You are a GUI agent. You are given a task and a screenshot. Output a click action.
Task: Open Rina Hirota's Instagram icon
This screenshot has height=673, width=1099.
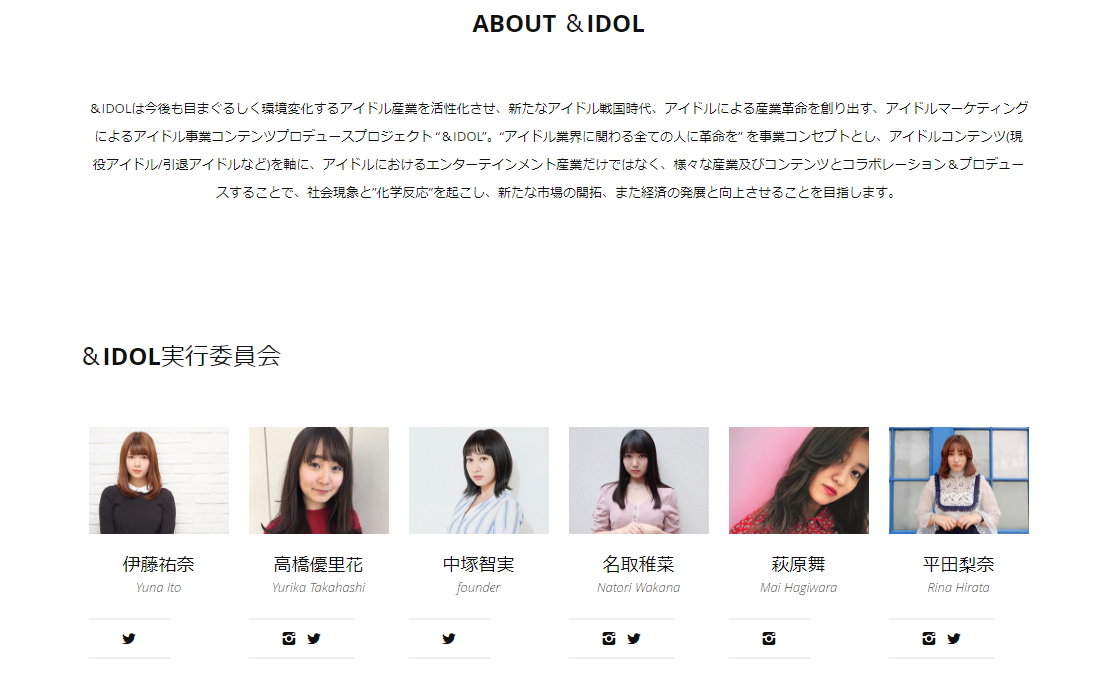[929, 639]
